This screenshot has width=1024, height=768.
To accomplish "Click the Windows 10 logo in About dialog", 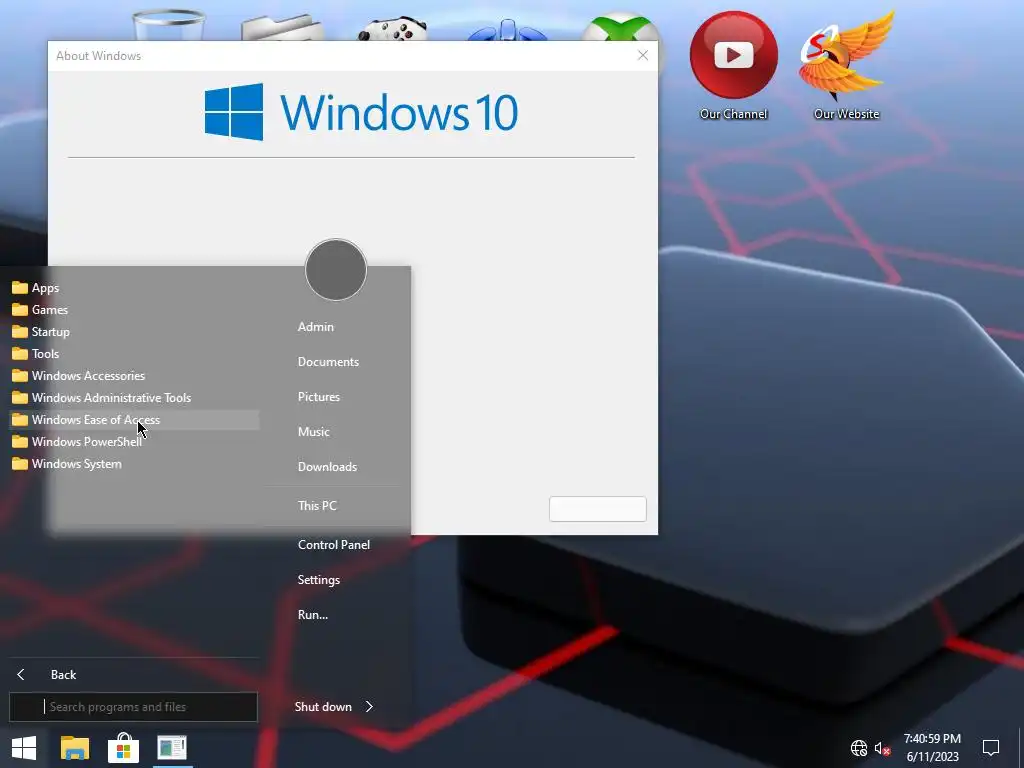I will coord(361,112).
